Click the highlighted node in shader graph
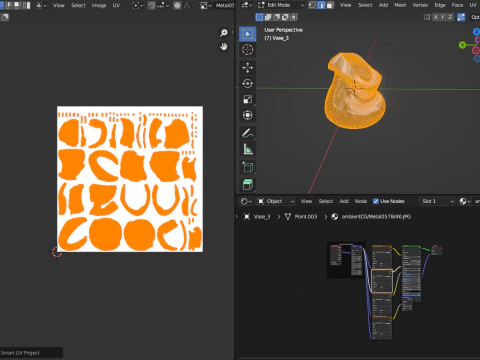480x360 pixels. tap(382, 281)
